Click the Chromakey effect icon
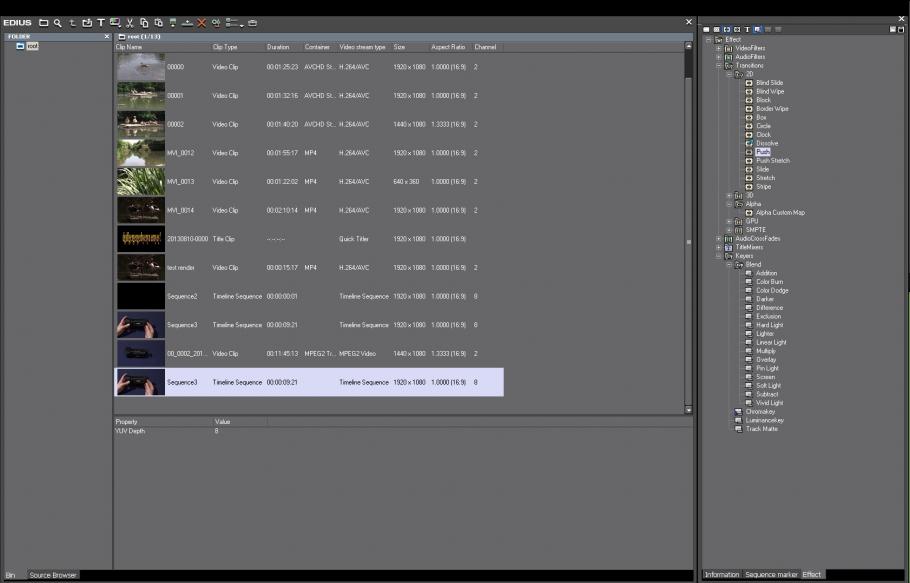The height and width of the screenshot is (583, 910). (738, 411)
